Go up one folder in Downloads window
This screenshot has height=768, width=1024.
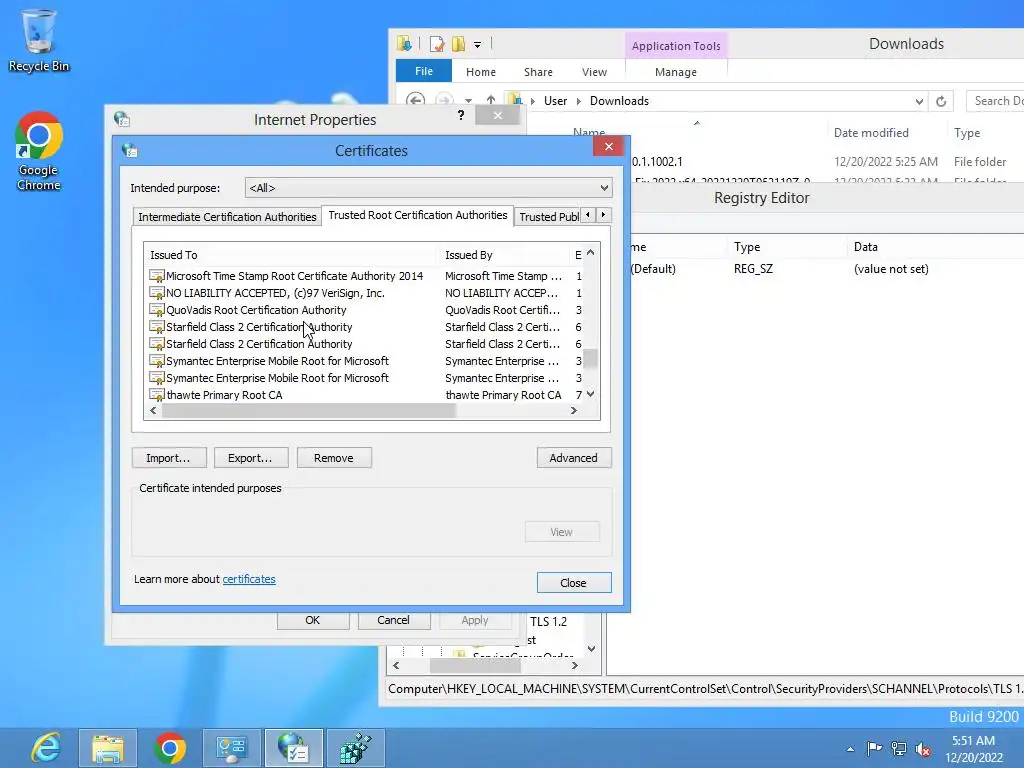[490, 100]
